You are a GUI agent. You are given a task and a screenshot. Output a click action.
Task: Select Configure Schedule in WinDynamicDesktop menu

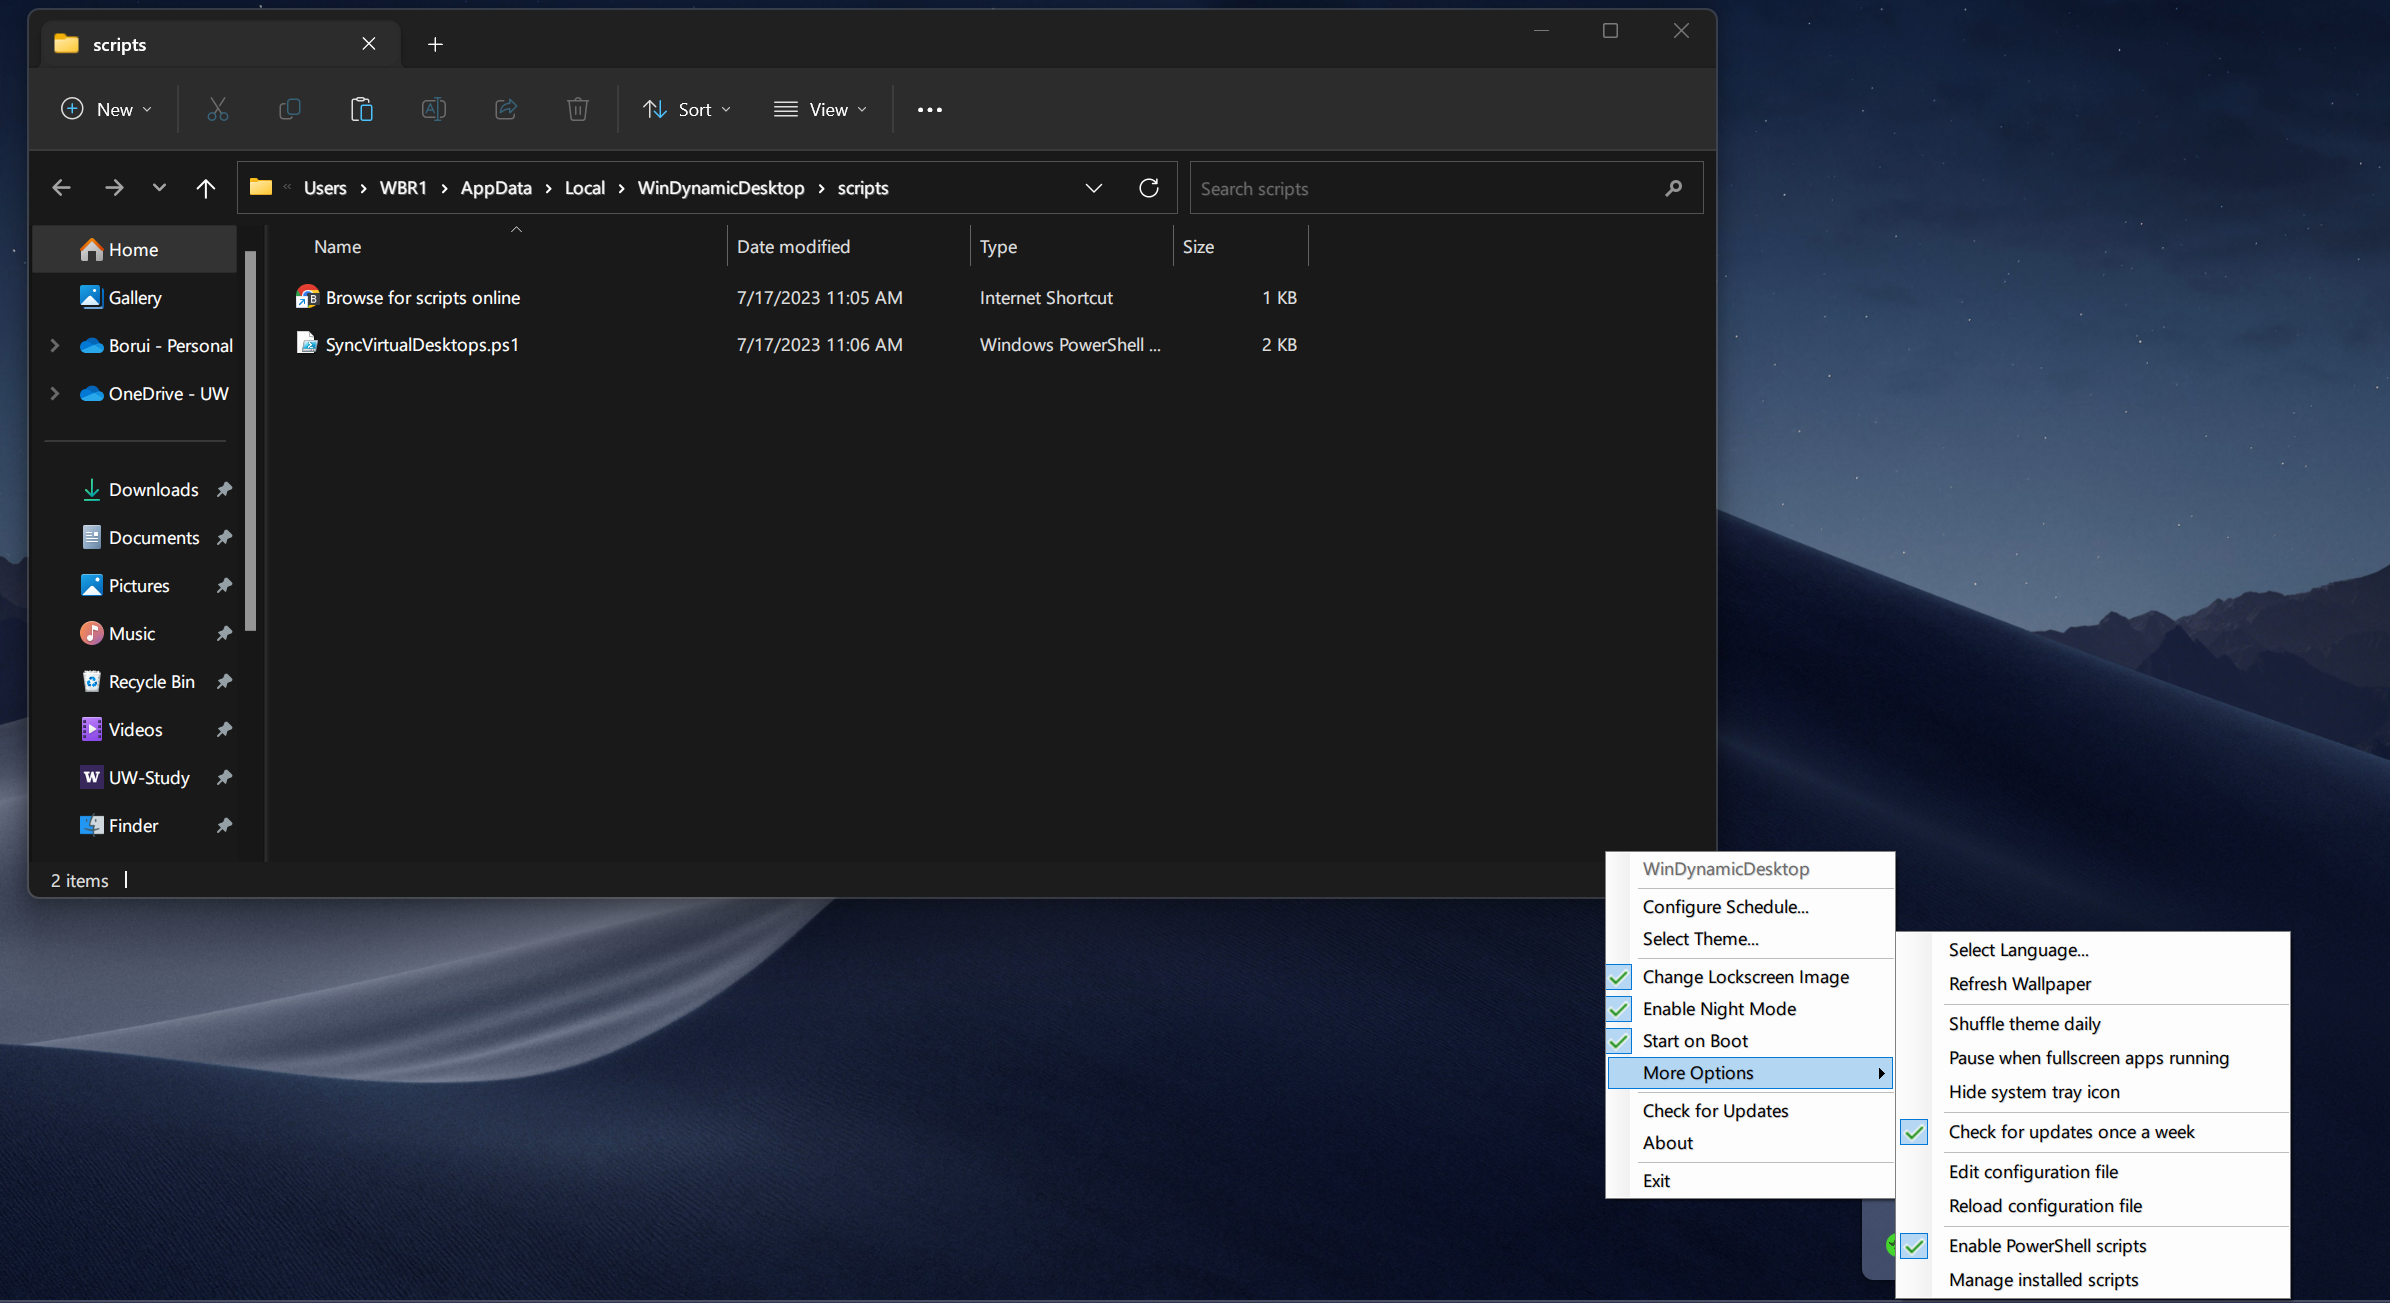coord(1725,906)
